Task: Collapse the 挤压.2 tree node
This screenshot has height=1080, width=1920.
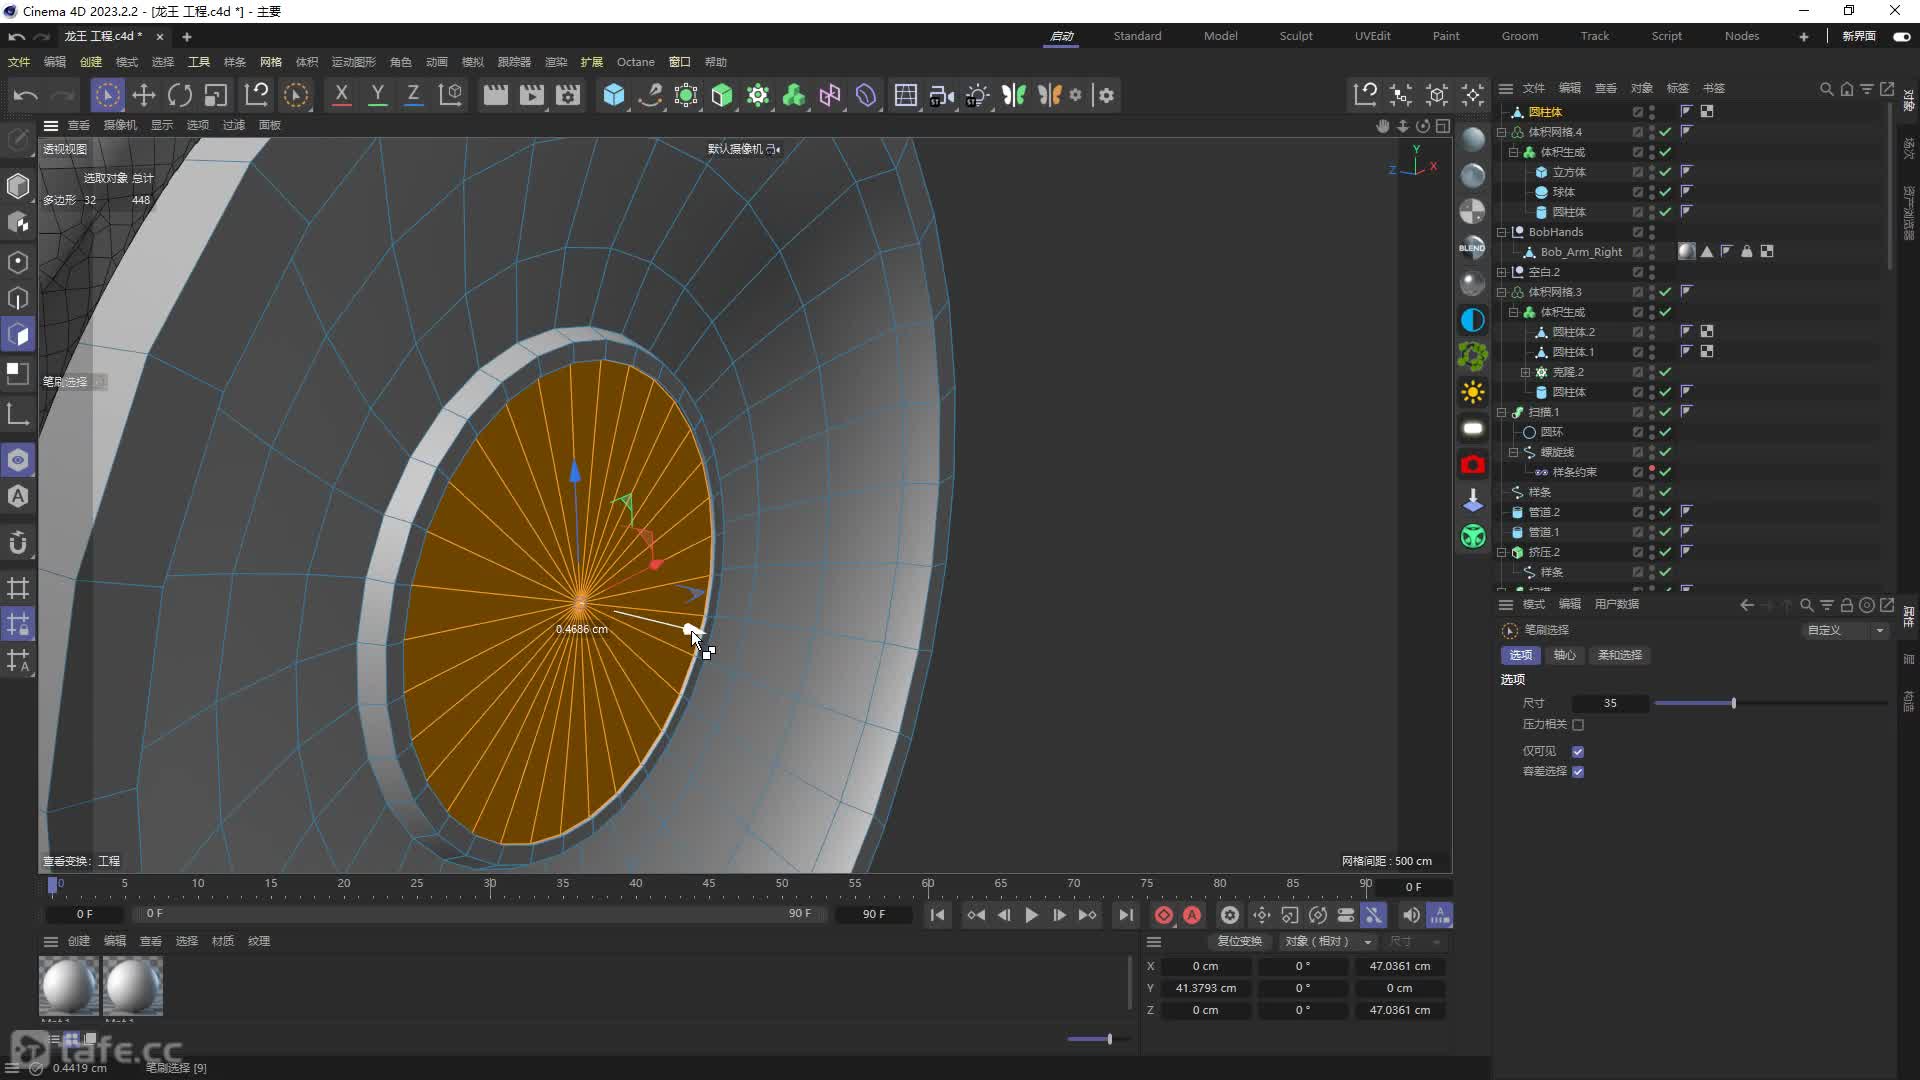Action: pyautogui.click(x=1501, y=552)
